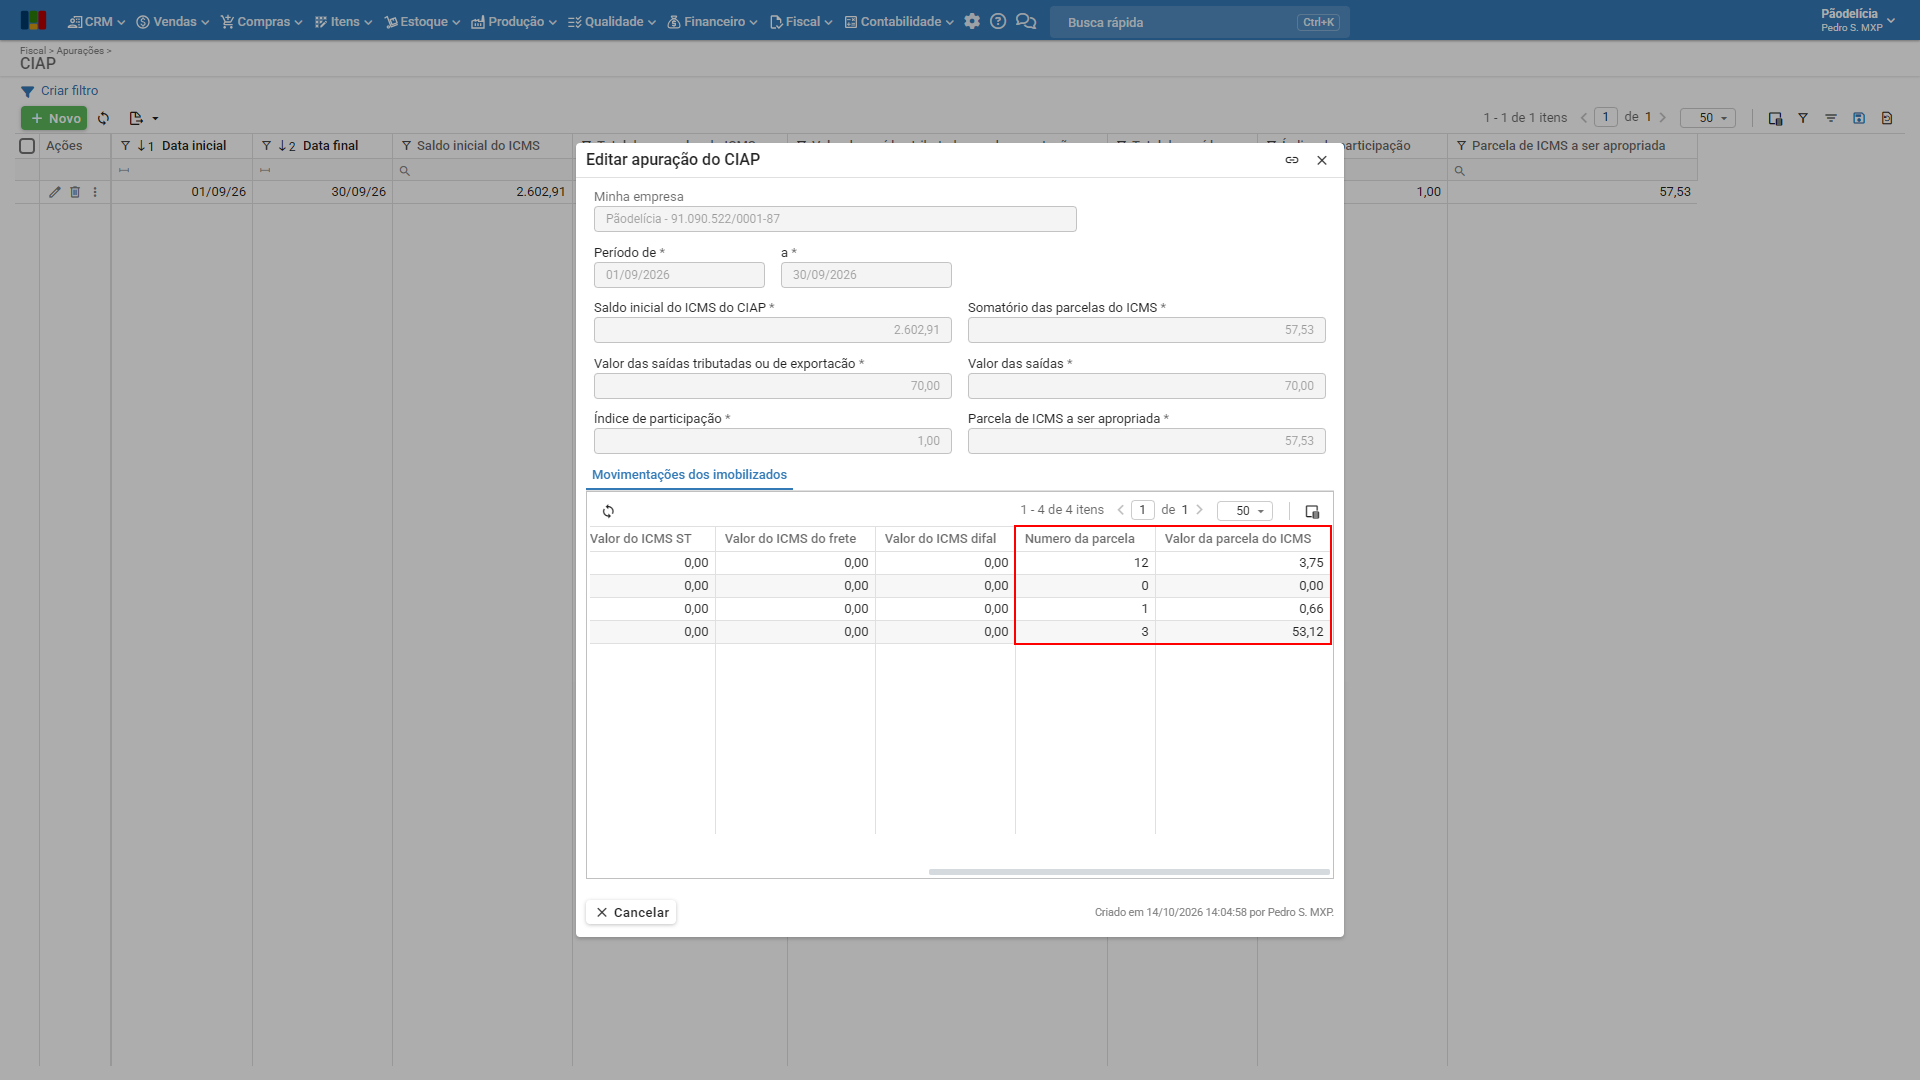Screen dimensions: 1920x1080
Task: Focus the Busca rápida search field
Action: (x=1199, y=22)
